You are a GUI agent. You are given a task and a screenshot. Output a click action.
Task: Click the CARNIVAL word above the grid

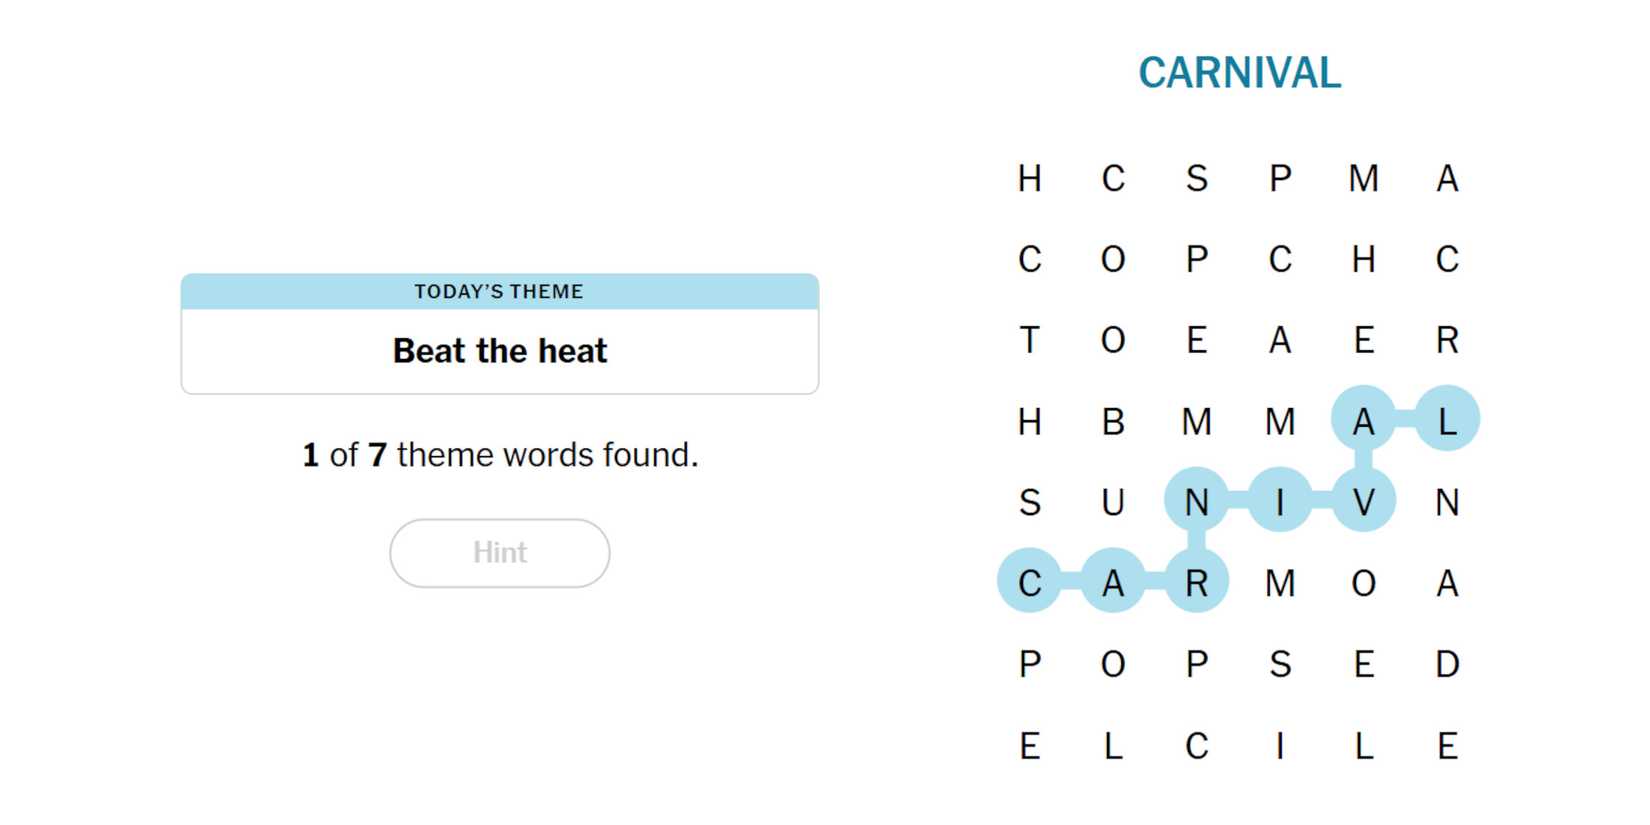(x=1239, y=73)
